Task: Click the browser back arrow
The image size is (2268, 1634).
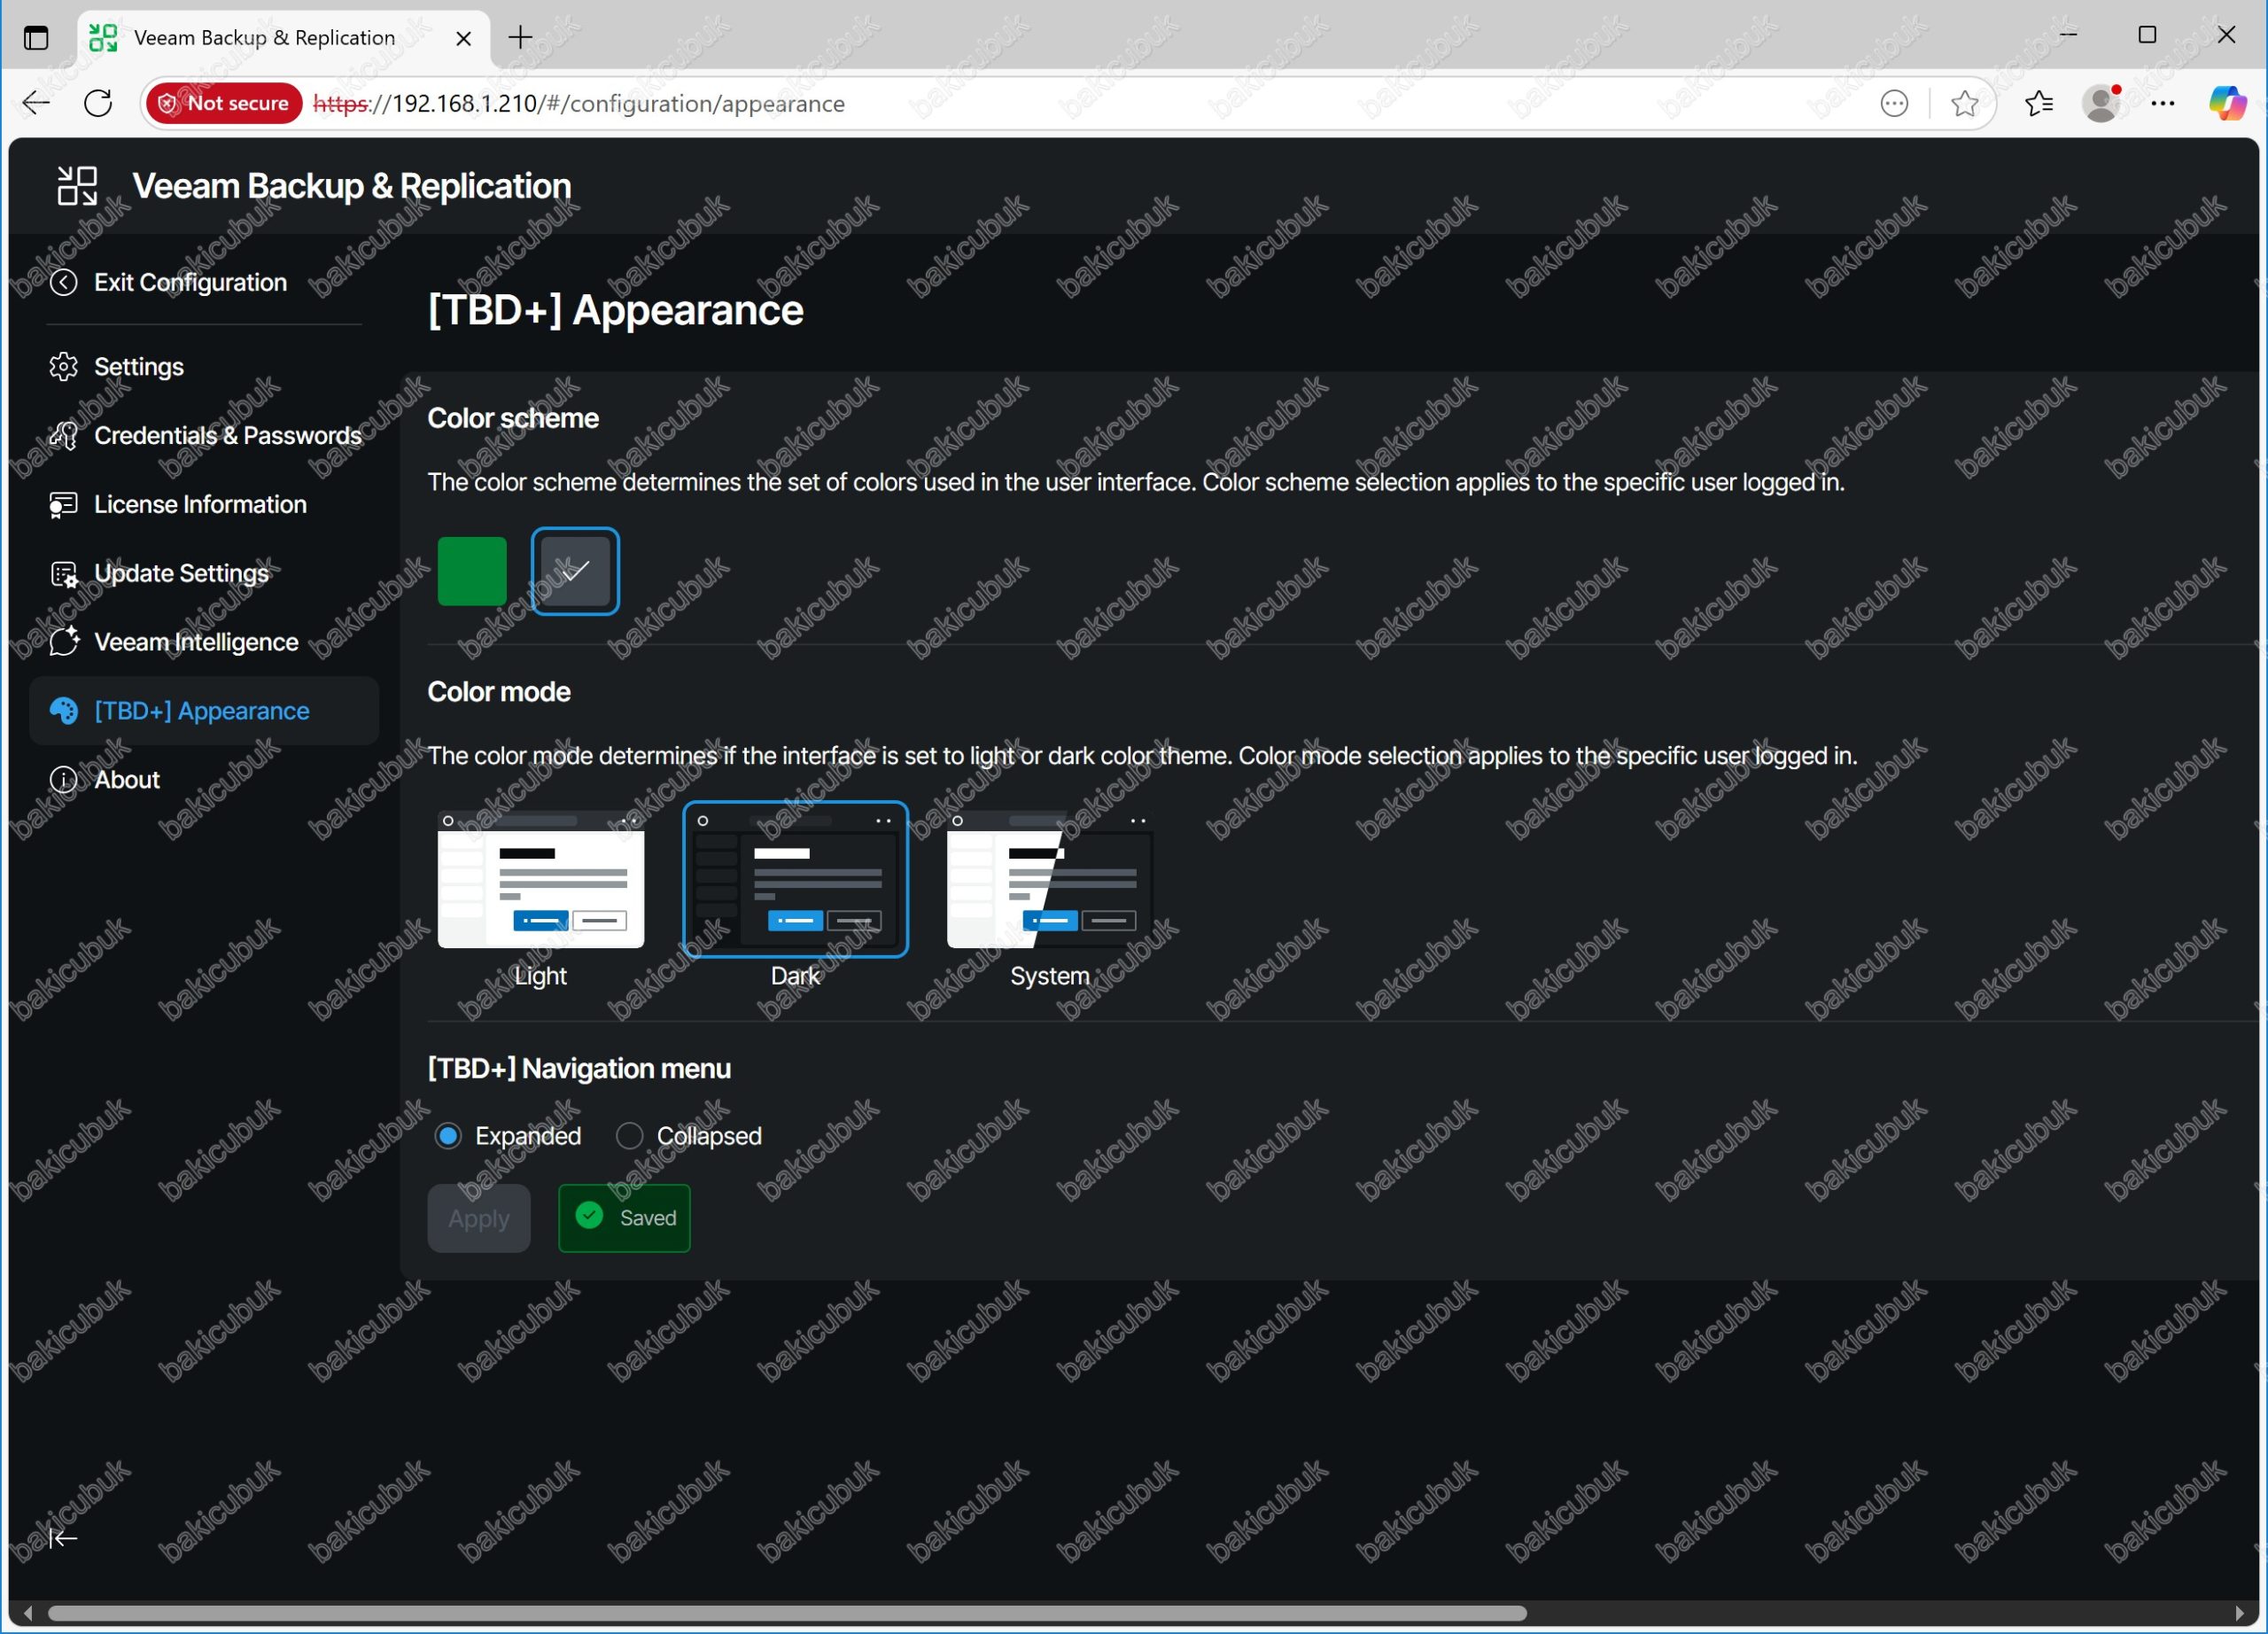Action: [x=36, y=103]
